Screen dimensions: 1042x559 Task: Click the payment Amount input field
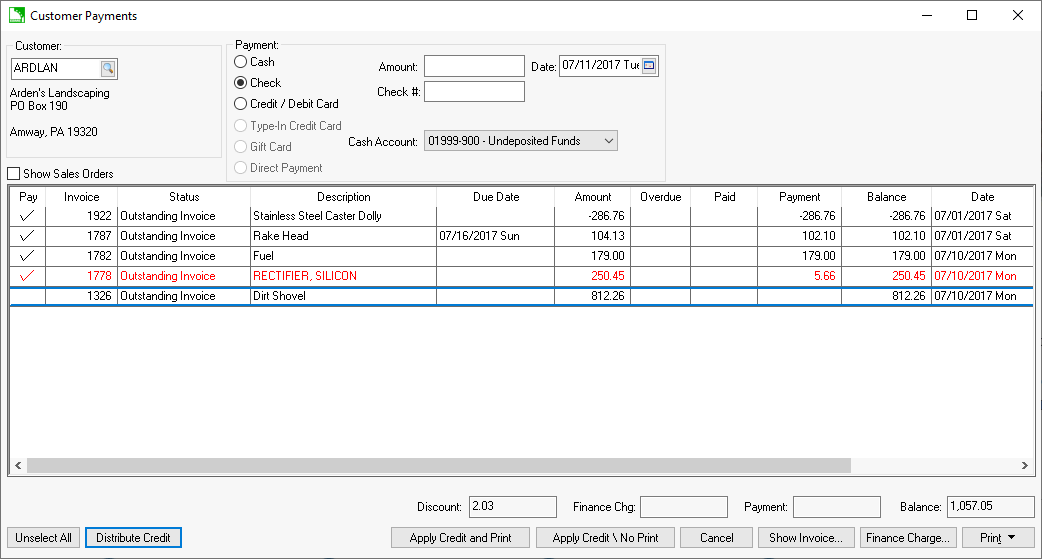474,66
